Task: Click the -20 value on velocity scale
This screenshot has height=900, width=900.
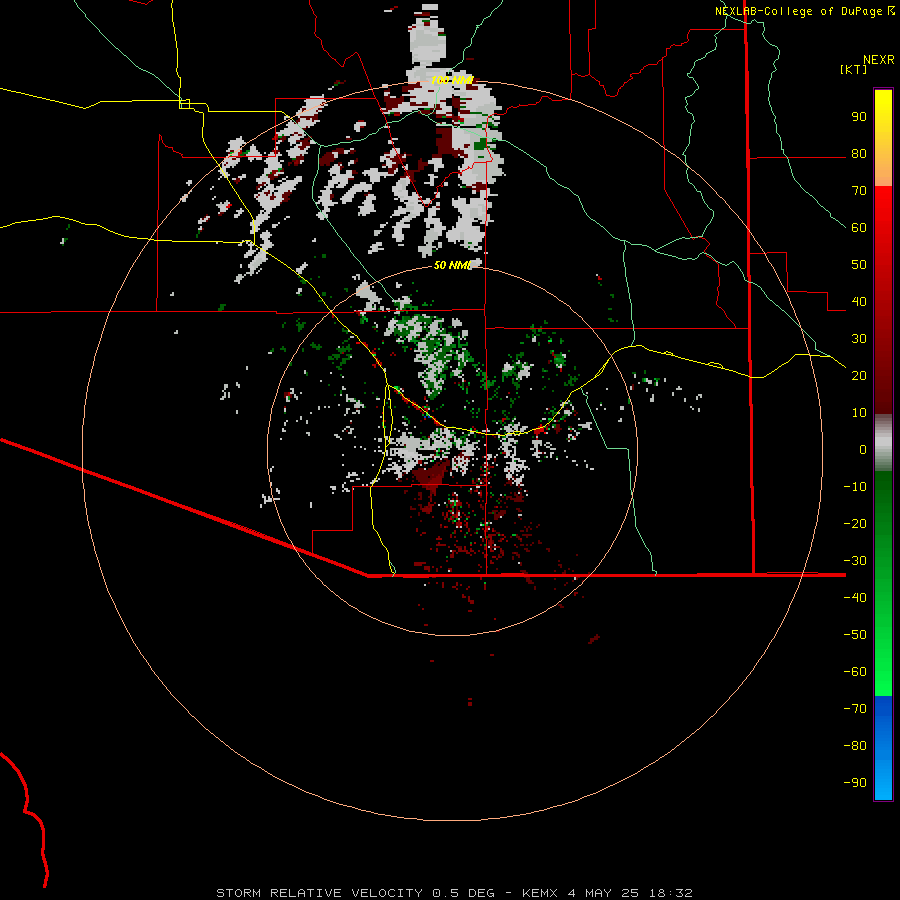Action: pyautogui.click(x=855, y=523)
